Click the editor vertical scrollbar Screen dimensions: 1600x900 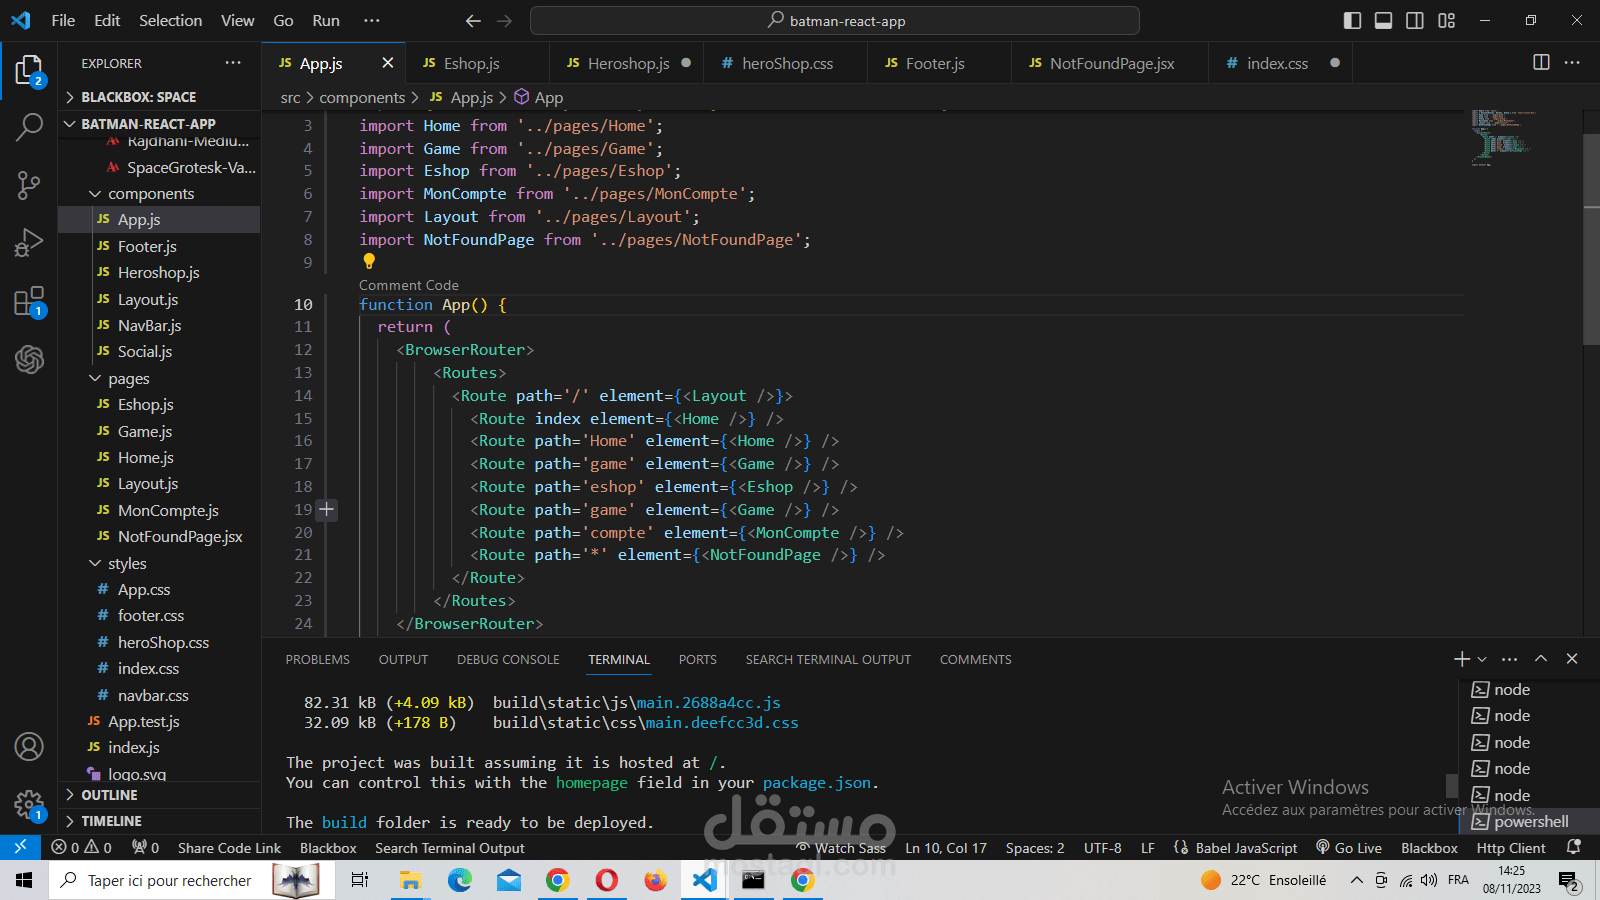(1591, 240)
